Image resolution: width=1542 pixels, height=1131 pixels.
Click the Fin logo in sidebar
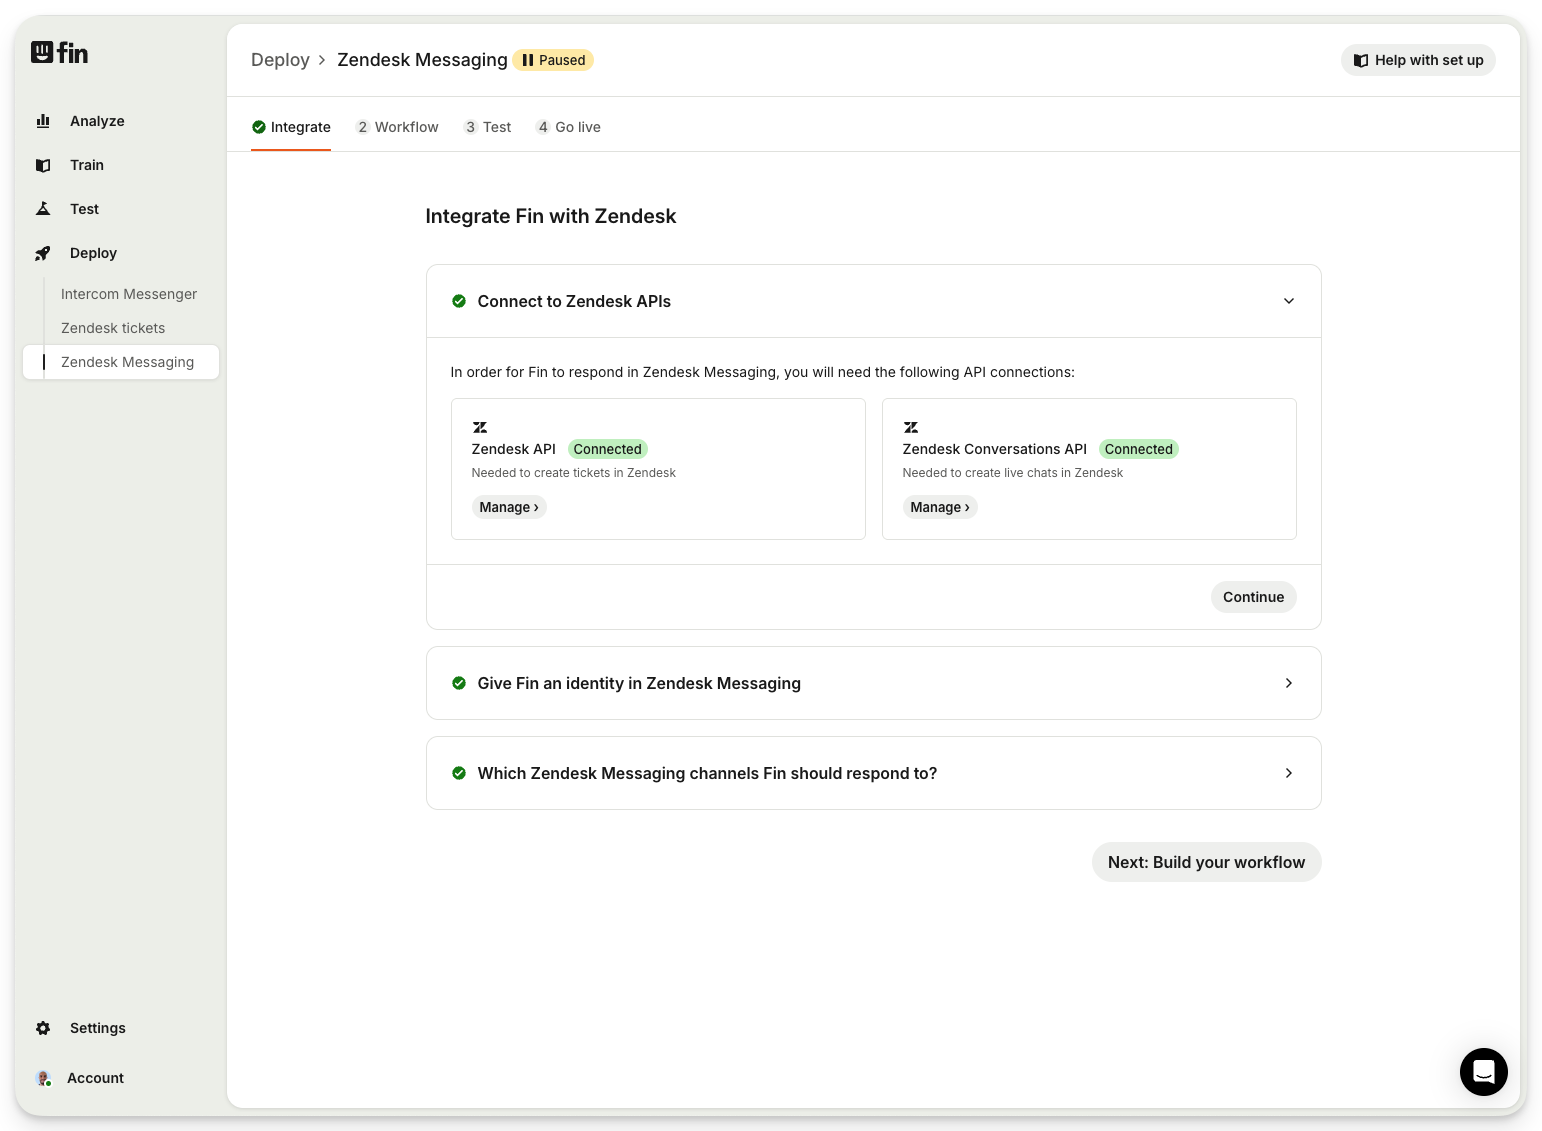tap(59, 52)
